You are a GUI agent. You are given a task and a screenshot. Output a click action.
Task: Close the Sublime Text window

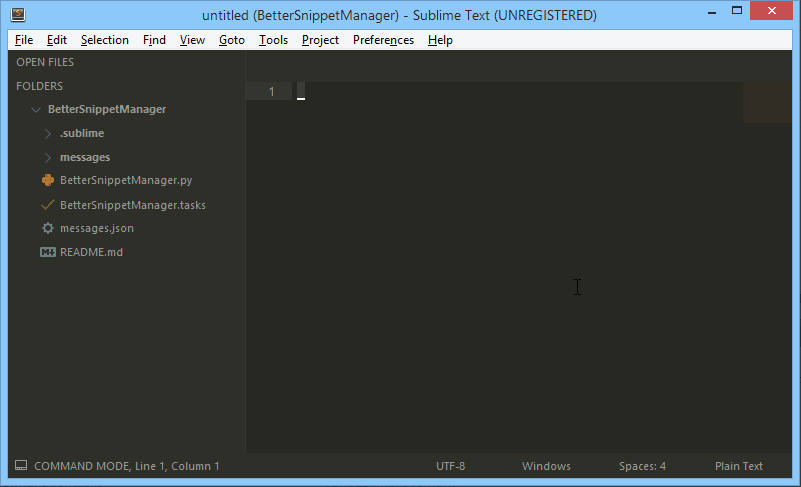(771, 11)
